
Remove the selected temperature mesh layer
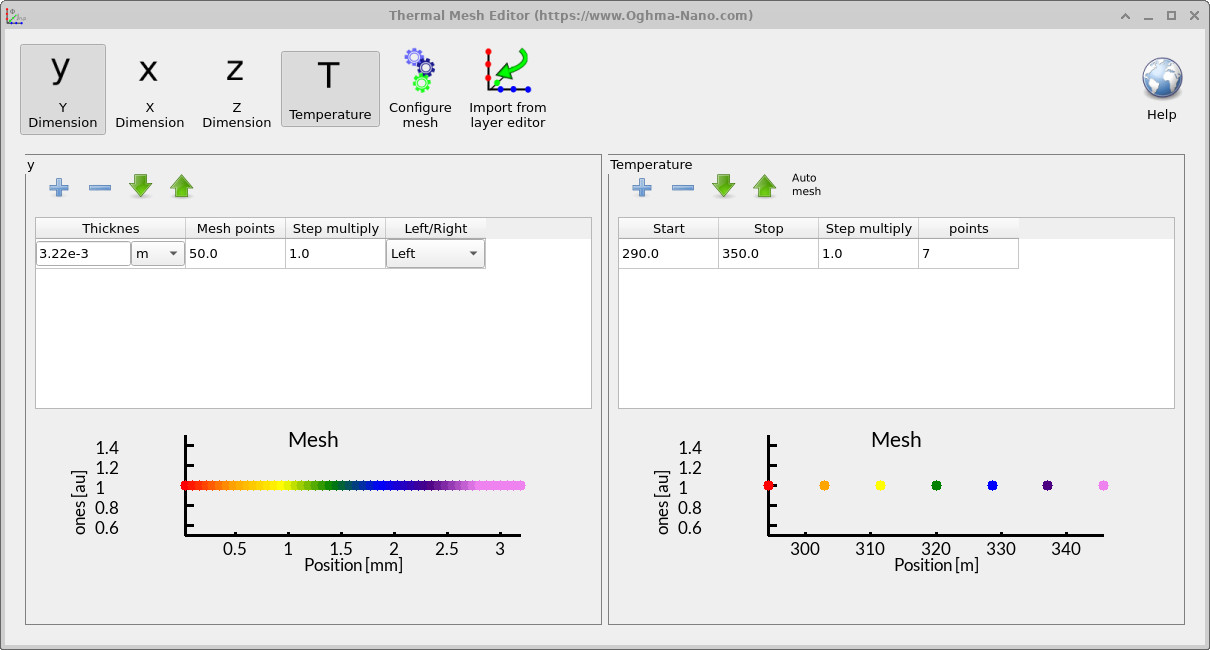coord(682,187)
